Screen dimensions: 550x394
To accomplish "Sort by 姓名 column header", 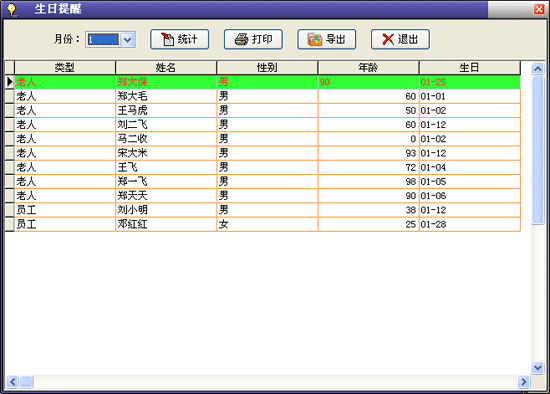I will (x=166, y=67).
